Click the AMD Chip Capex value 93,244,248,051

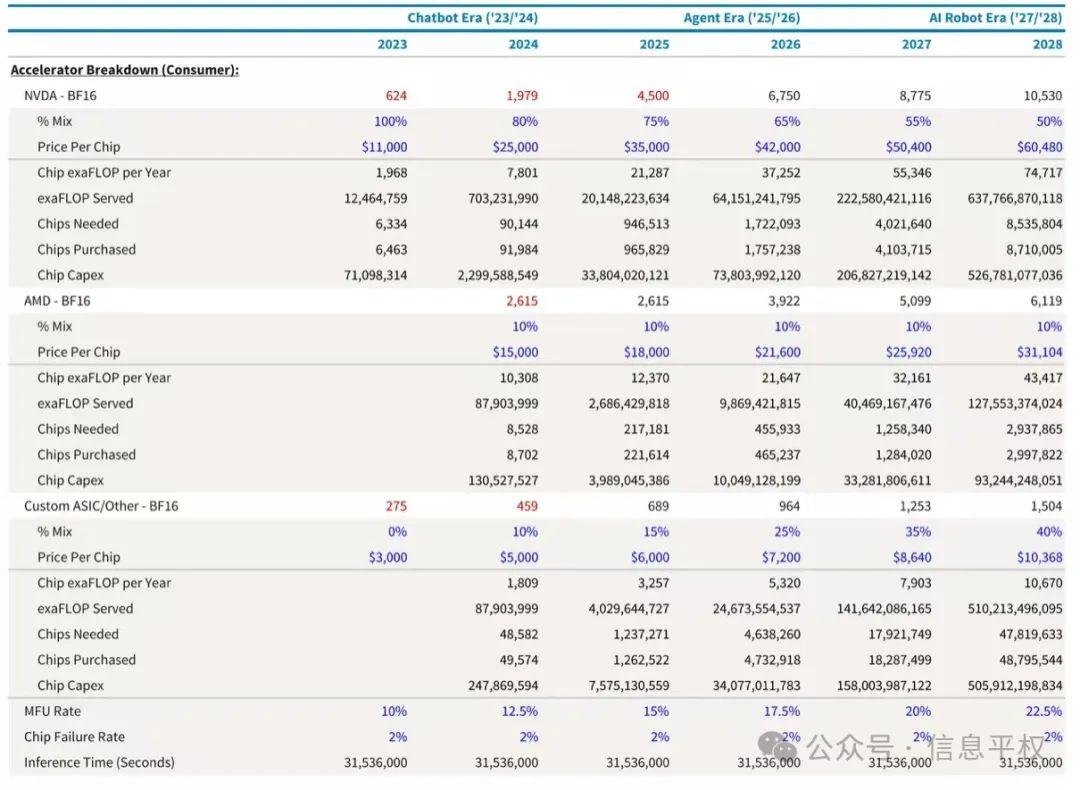click(1019, 481)
